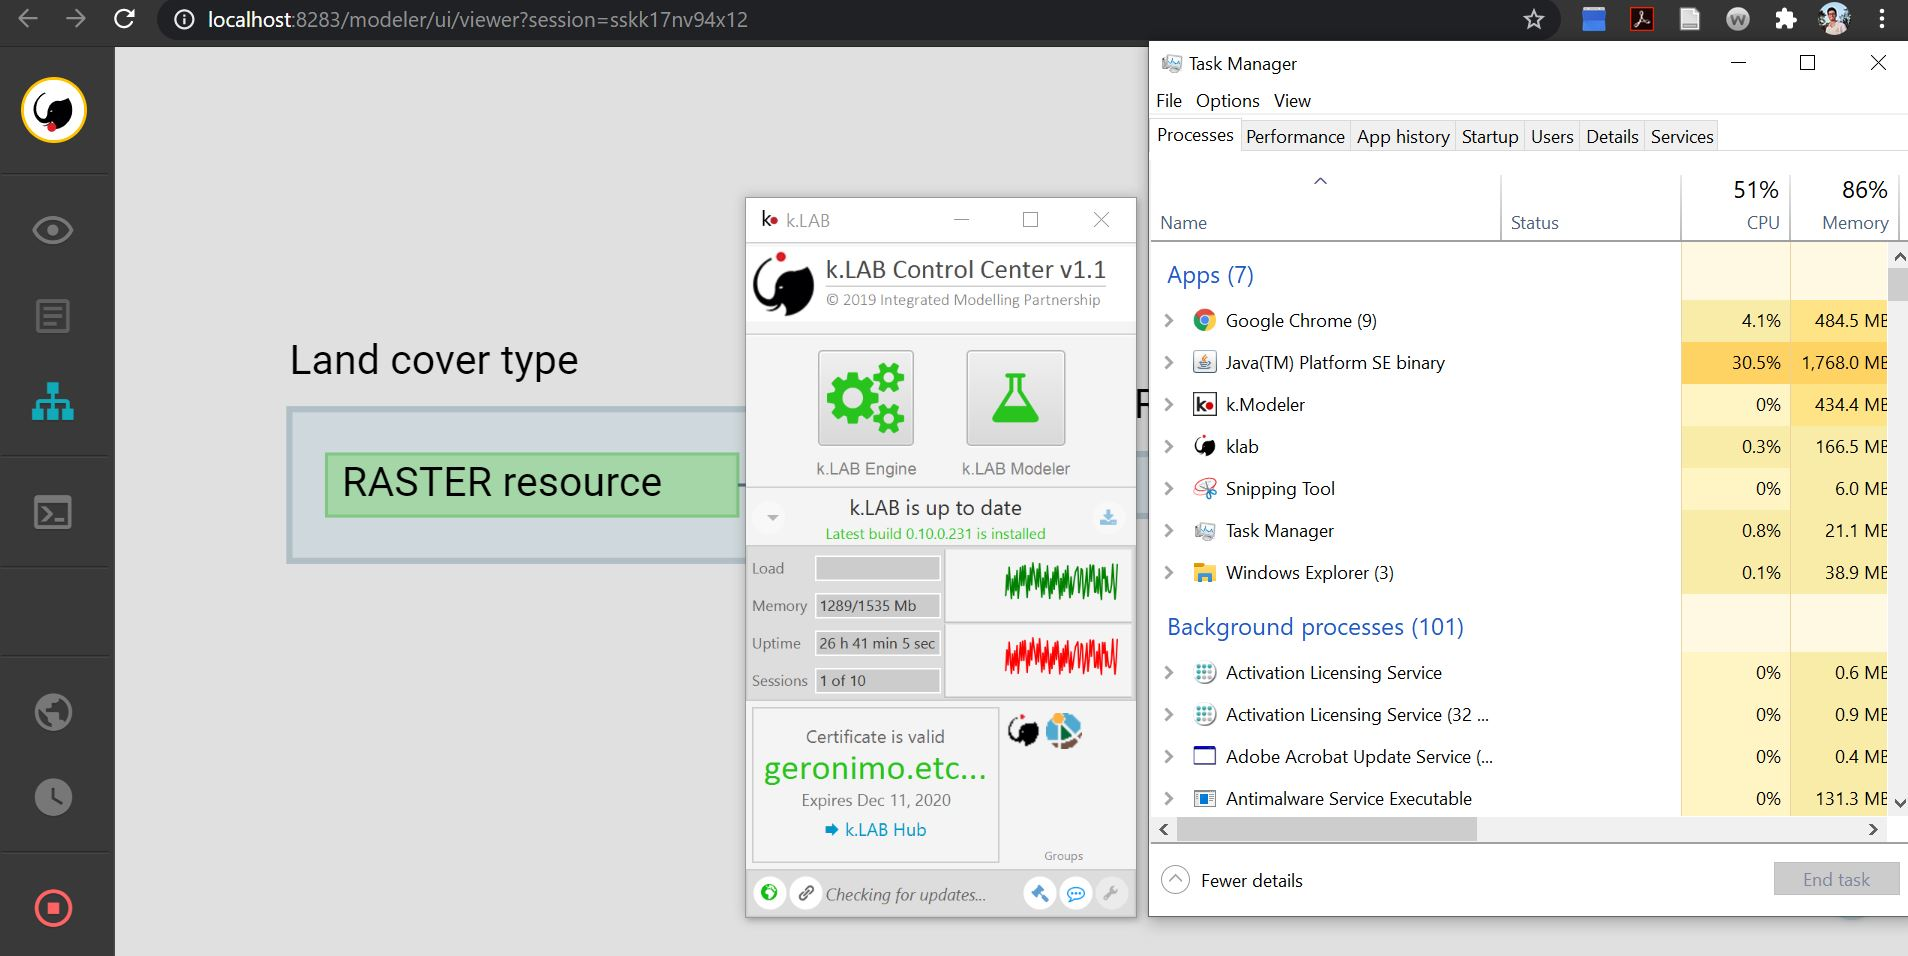Open the k.LAB Hub link

[875, 829]
